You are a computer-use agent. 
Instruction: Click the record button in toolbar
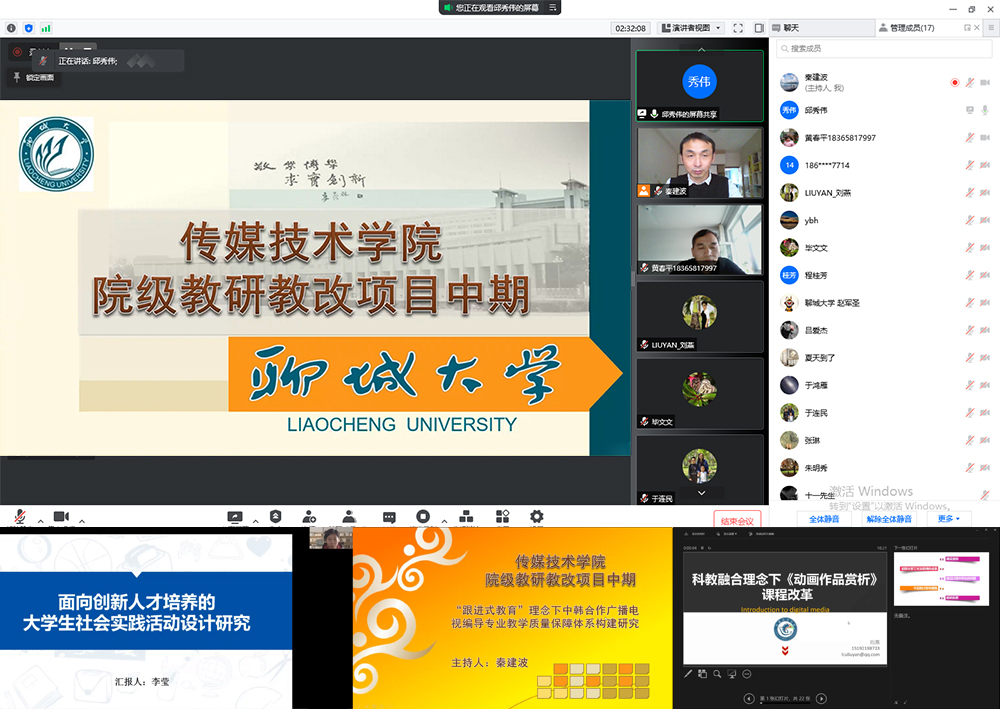[423, 516]
